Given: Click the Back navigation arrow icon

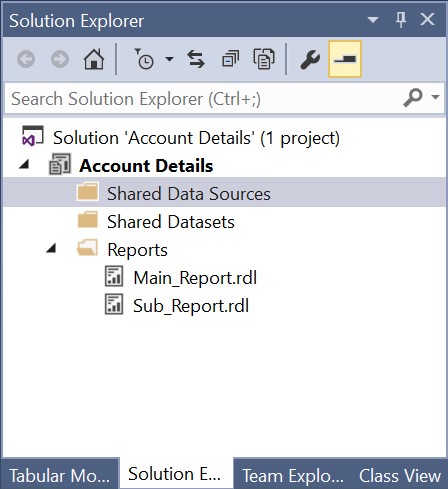Looking at the screenshot, I should click(x=26, y=59).
